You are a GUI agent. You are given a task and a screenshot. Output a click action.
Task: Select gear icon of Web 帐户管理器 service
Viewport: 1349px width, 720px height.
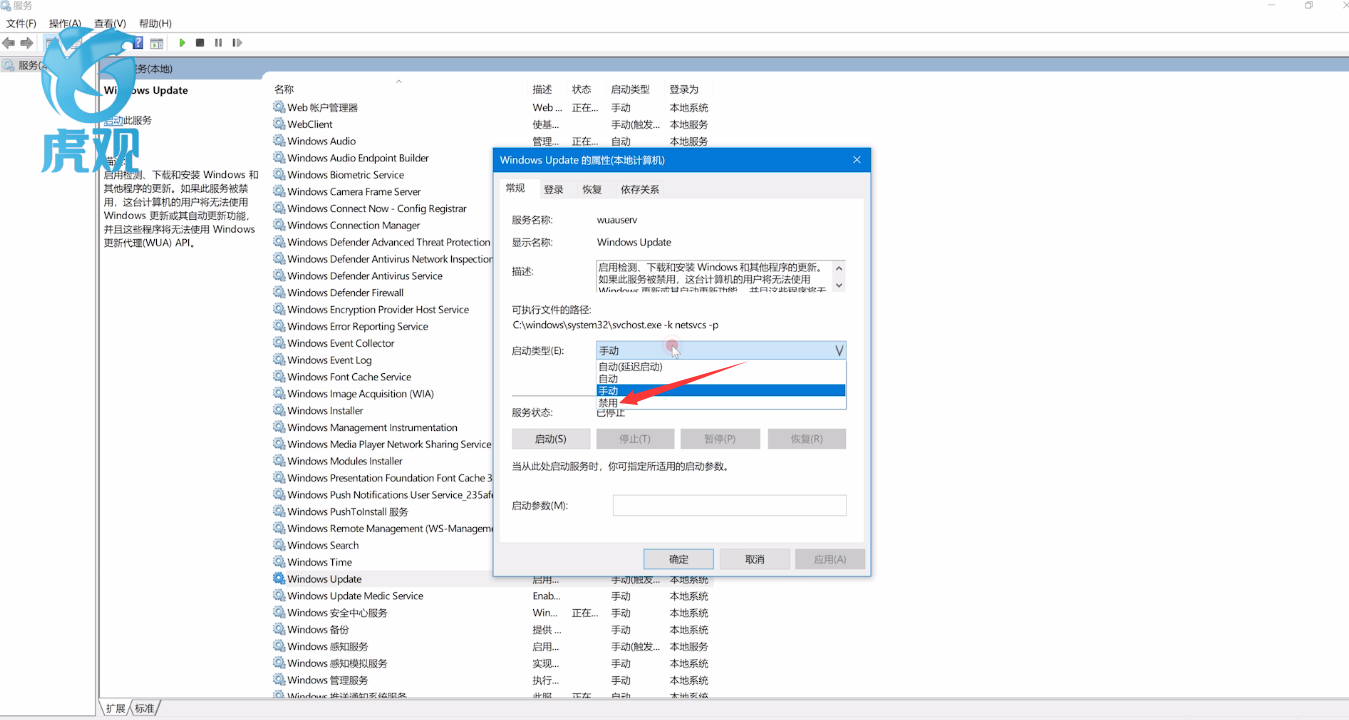pos(279,107)
